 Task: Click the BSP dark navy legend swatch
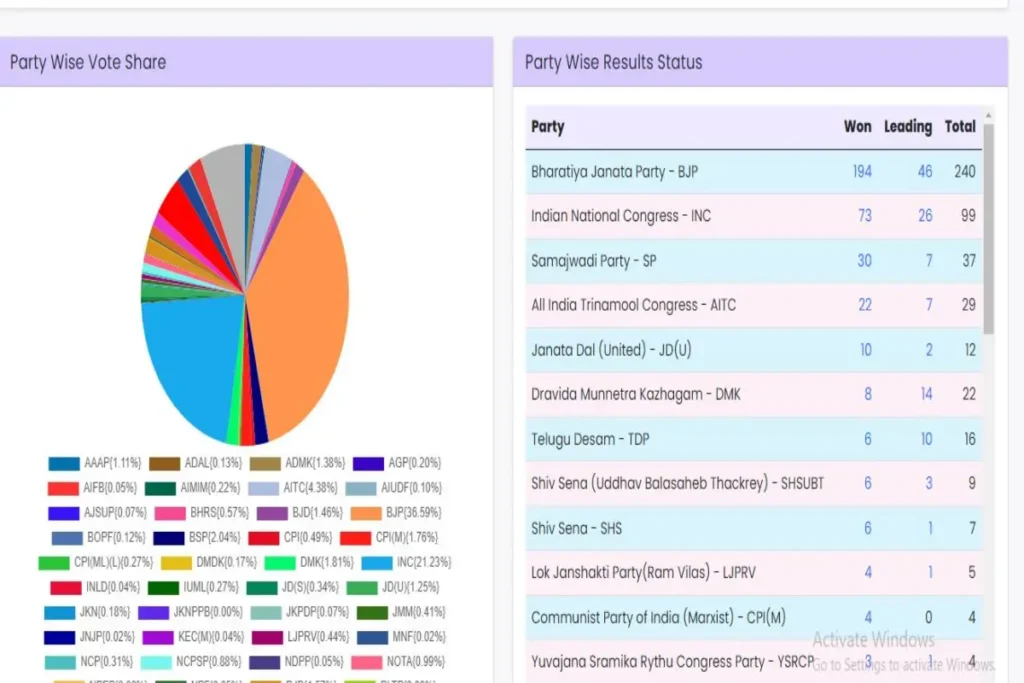(x=168, y=538)
